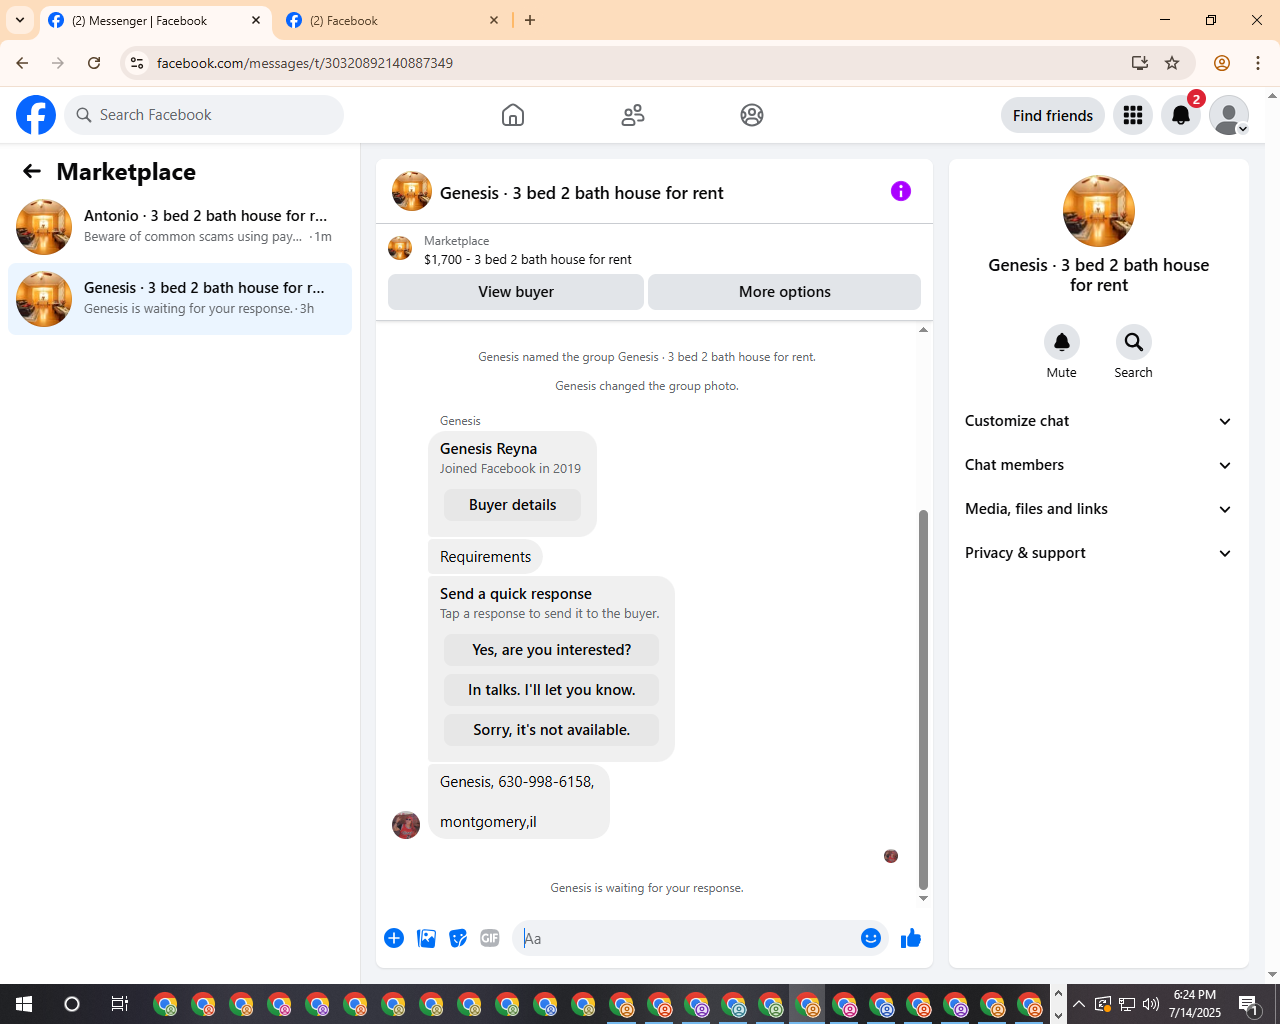Open the tab search dropdown arrow
Viewport: 1280px width, 1024px height.
coord(20,20)
